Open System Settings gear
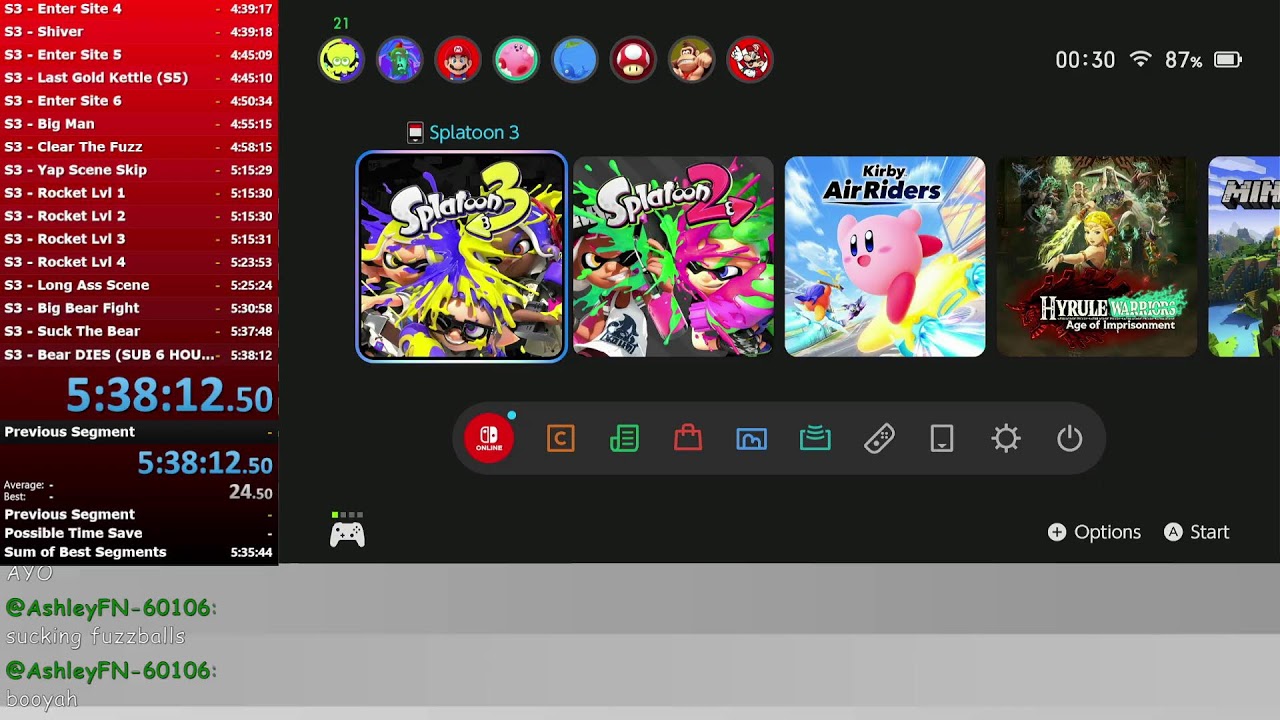 point(1006,438)
